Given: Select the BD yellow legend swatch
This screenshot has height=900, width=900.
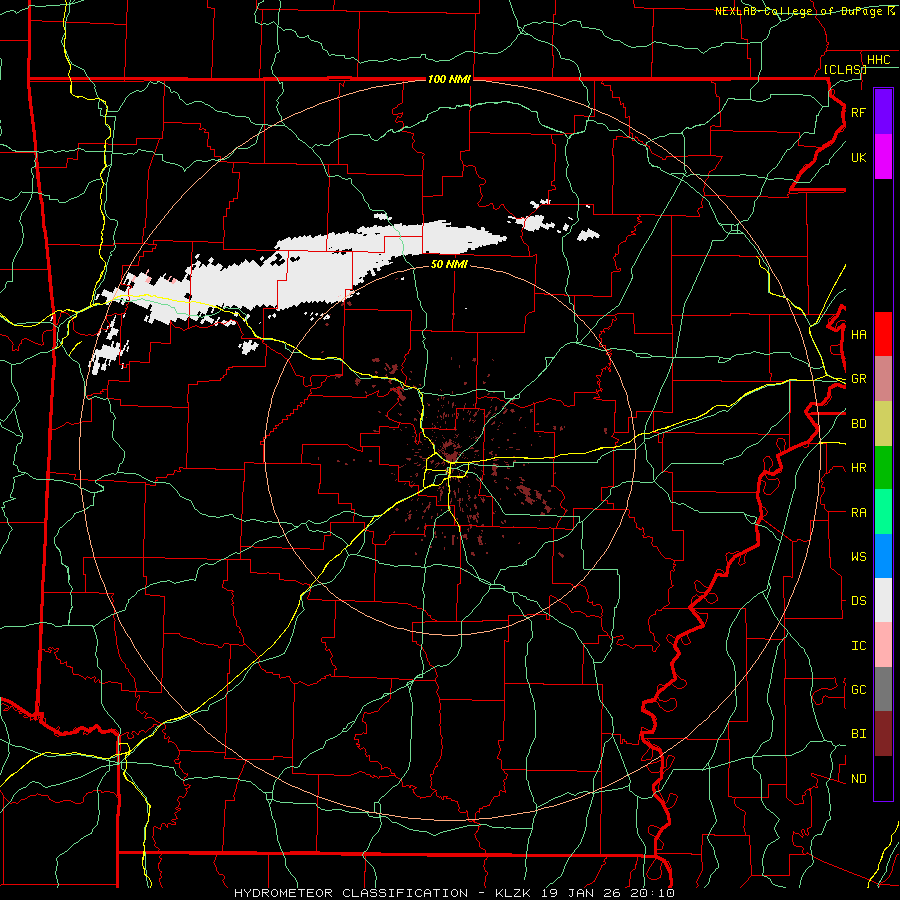Looking at the screenshot, I should 883,423.
